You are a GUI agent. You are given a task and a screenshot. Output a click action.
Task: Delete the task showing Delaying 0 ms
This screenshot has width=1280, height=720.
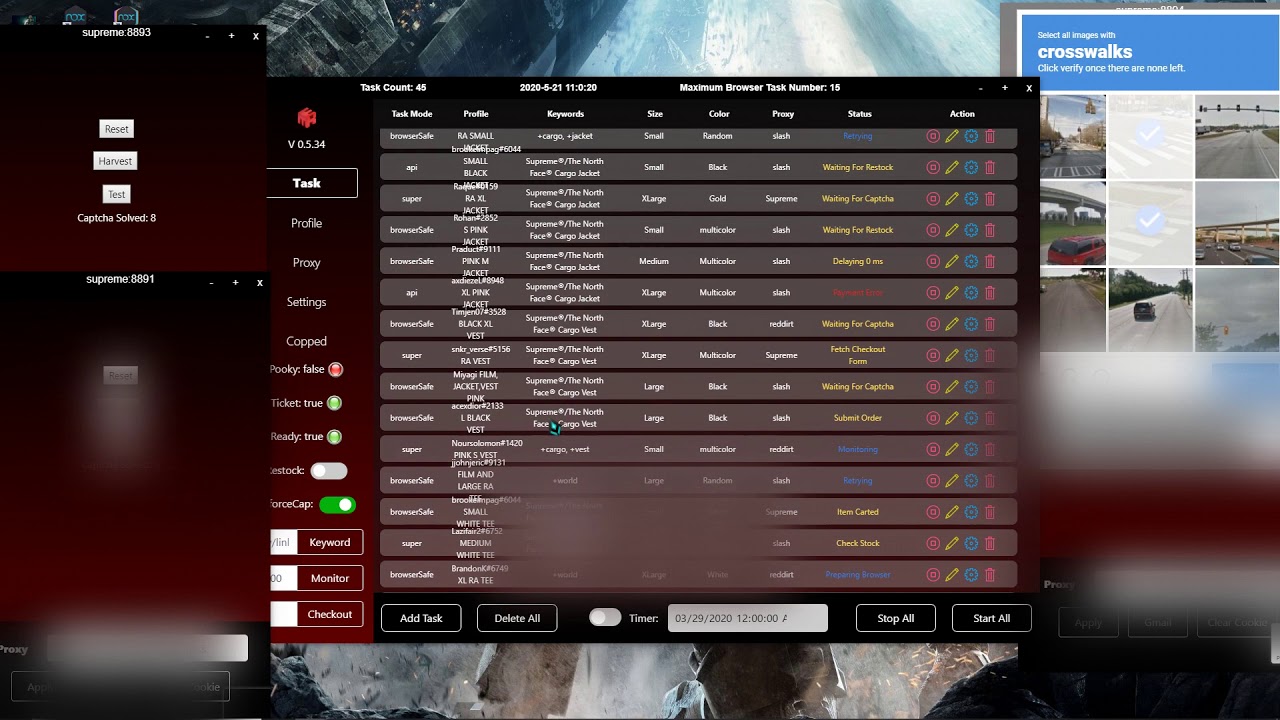tap(990, 261)
